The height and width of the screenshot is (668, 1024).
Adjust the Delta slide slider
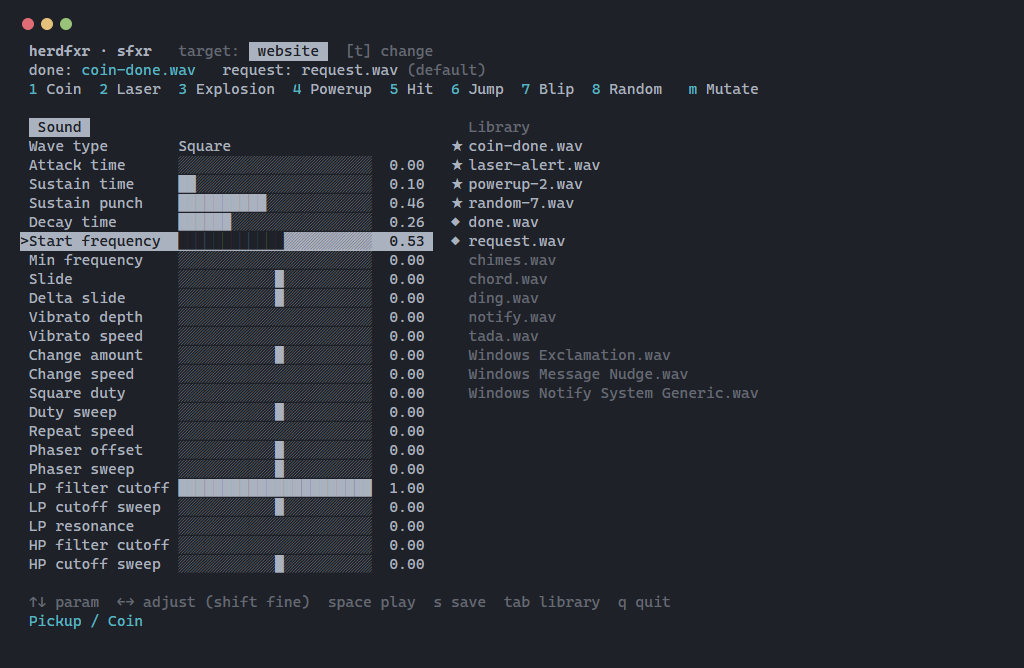tap(275, 298)
